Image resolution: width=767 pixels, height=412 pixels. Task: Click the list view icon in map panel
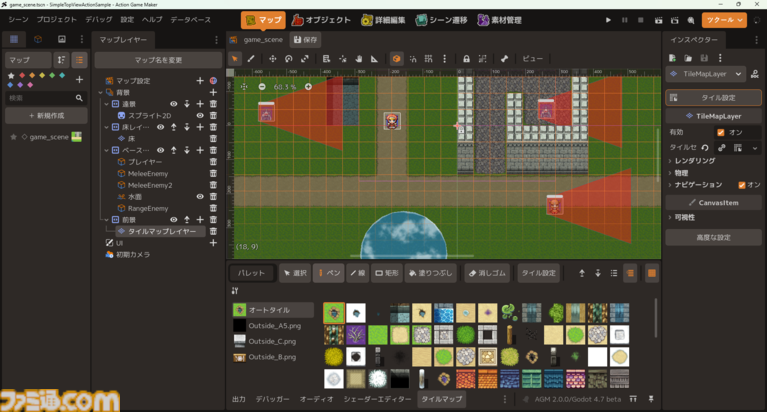(x=79, y=60)
